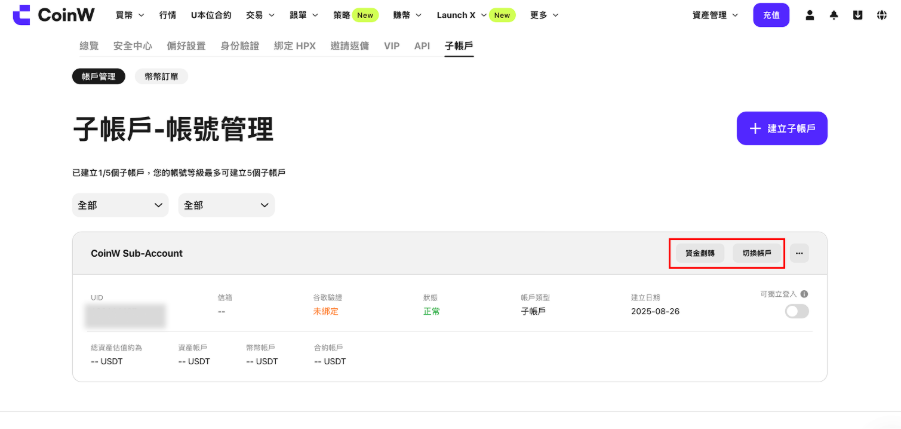Viewport: 901px width, 429px height.
Task: Select the 子帳戶 tab in account navigation
Action: pos(459,46)
